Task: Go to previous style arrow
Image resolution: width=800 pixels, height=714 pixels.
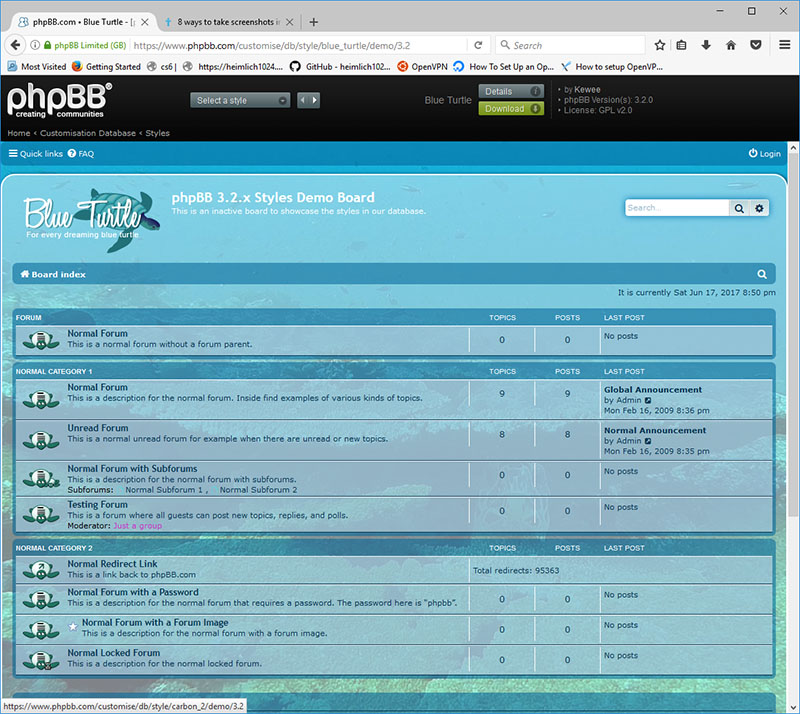Action: [x=303, y=100]
